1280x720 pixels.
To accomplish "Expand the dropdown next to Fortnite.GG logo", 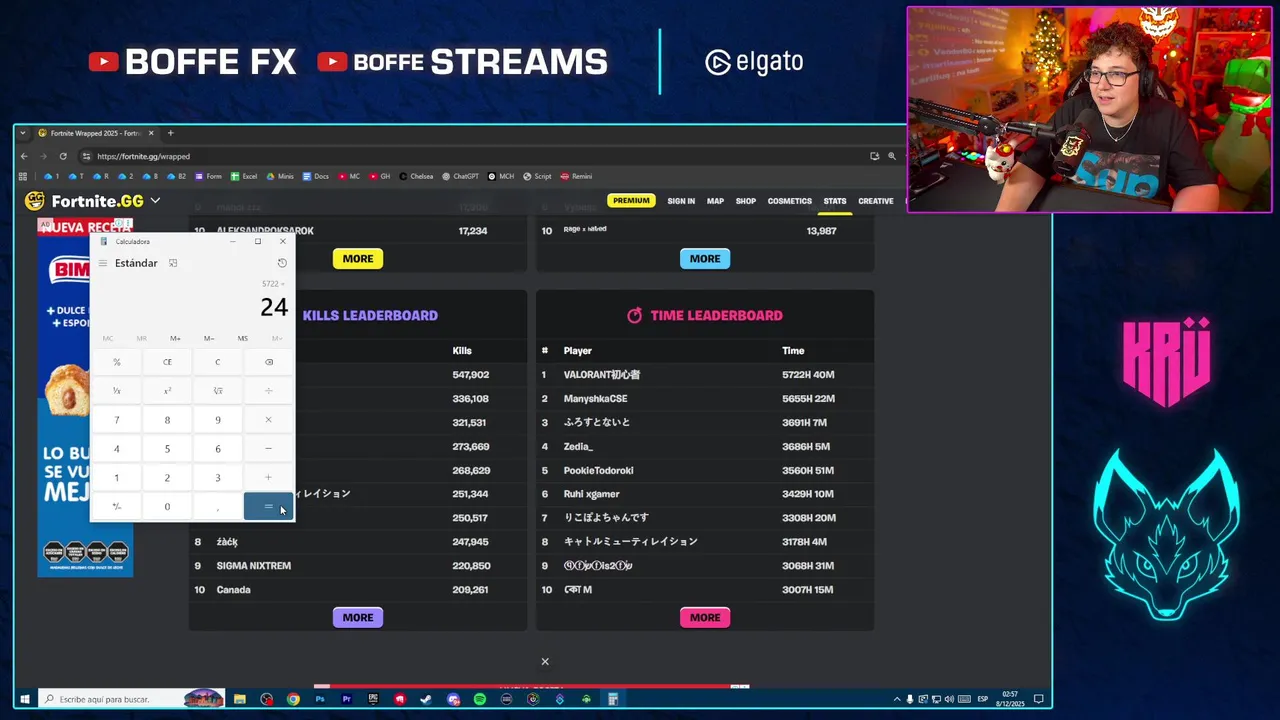I will [x=155, y=201].
